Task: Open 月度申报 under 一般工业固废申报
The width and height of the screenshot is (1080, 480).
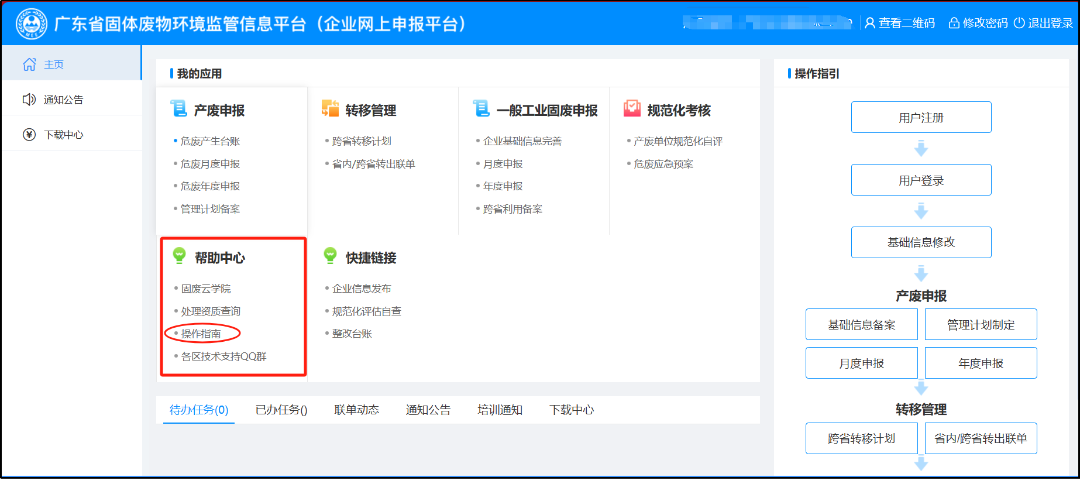Action: [503, 164]
